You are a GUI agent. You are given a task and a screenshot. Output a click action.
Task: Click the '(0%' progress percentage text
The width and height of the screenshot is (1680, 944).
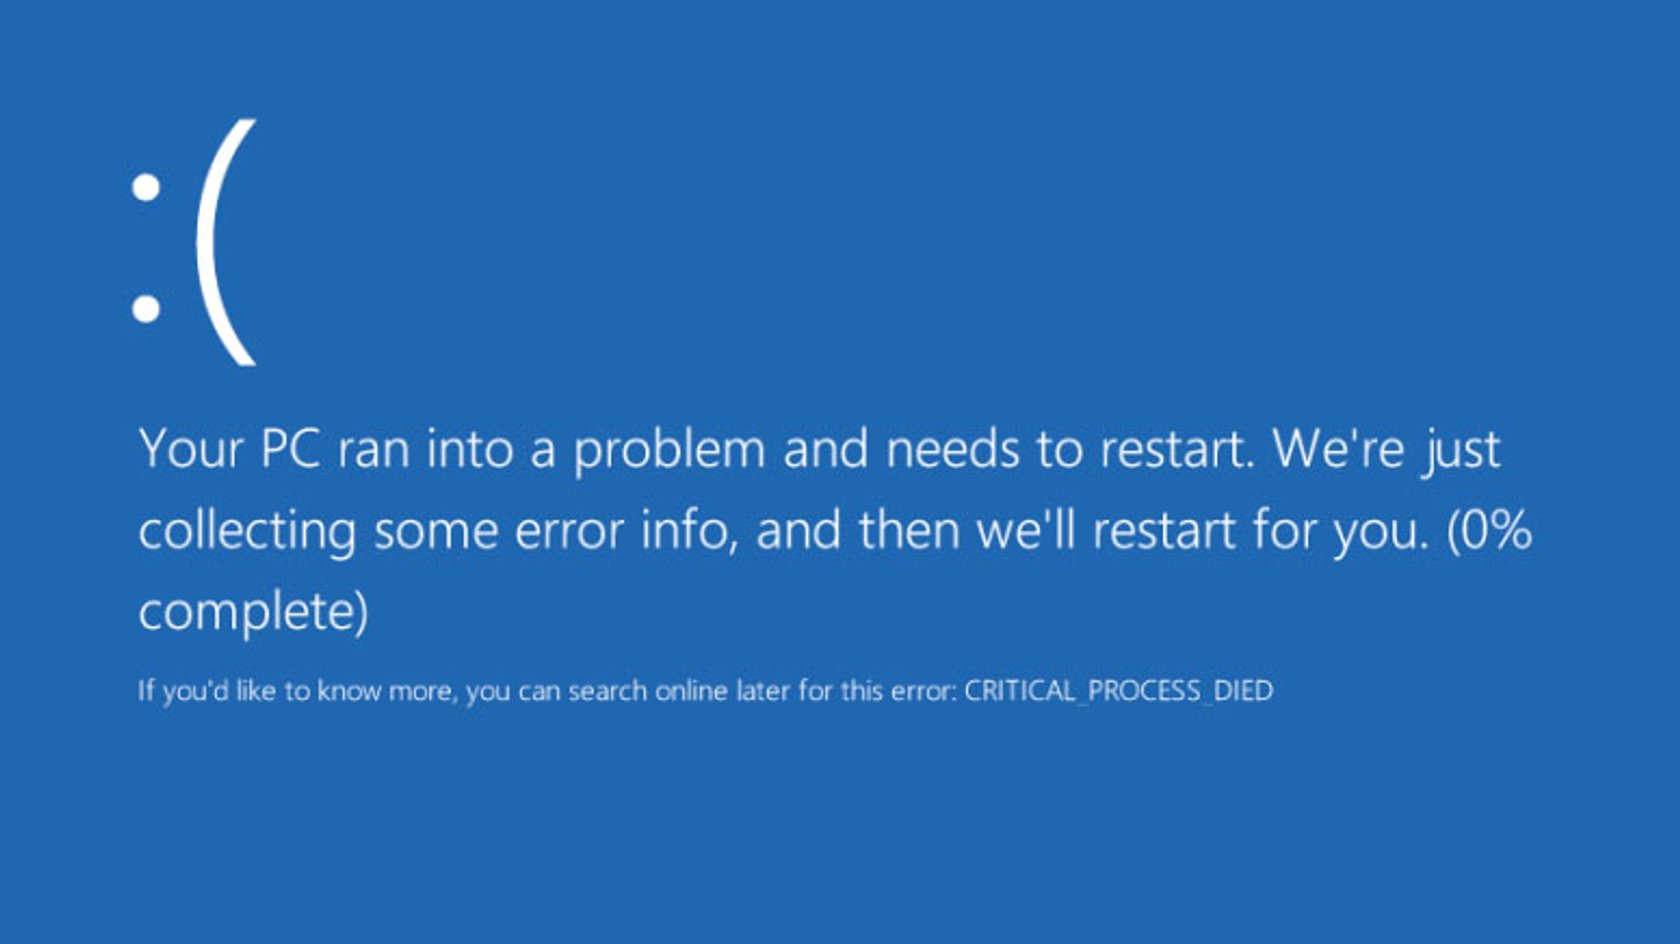pyautogui.click(x=1489, y=530)
